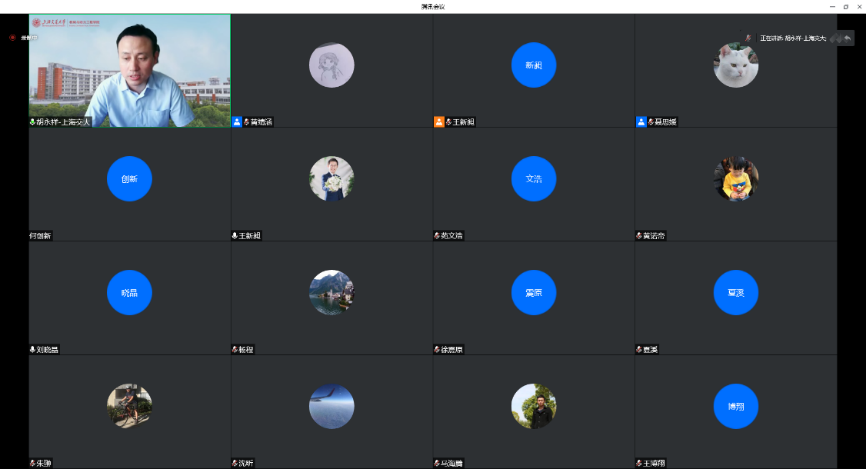866x469 pixels.
Task: Click the mic icon on the 晓晶 tile
Action: 33,350
